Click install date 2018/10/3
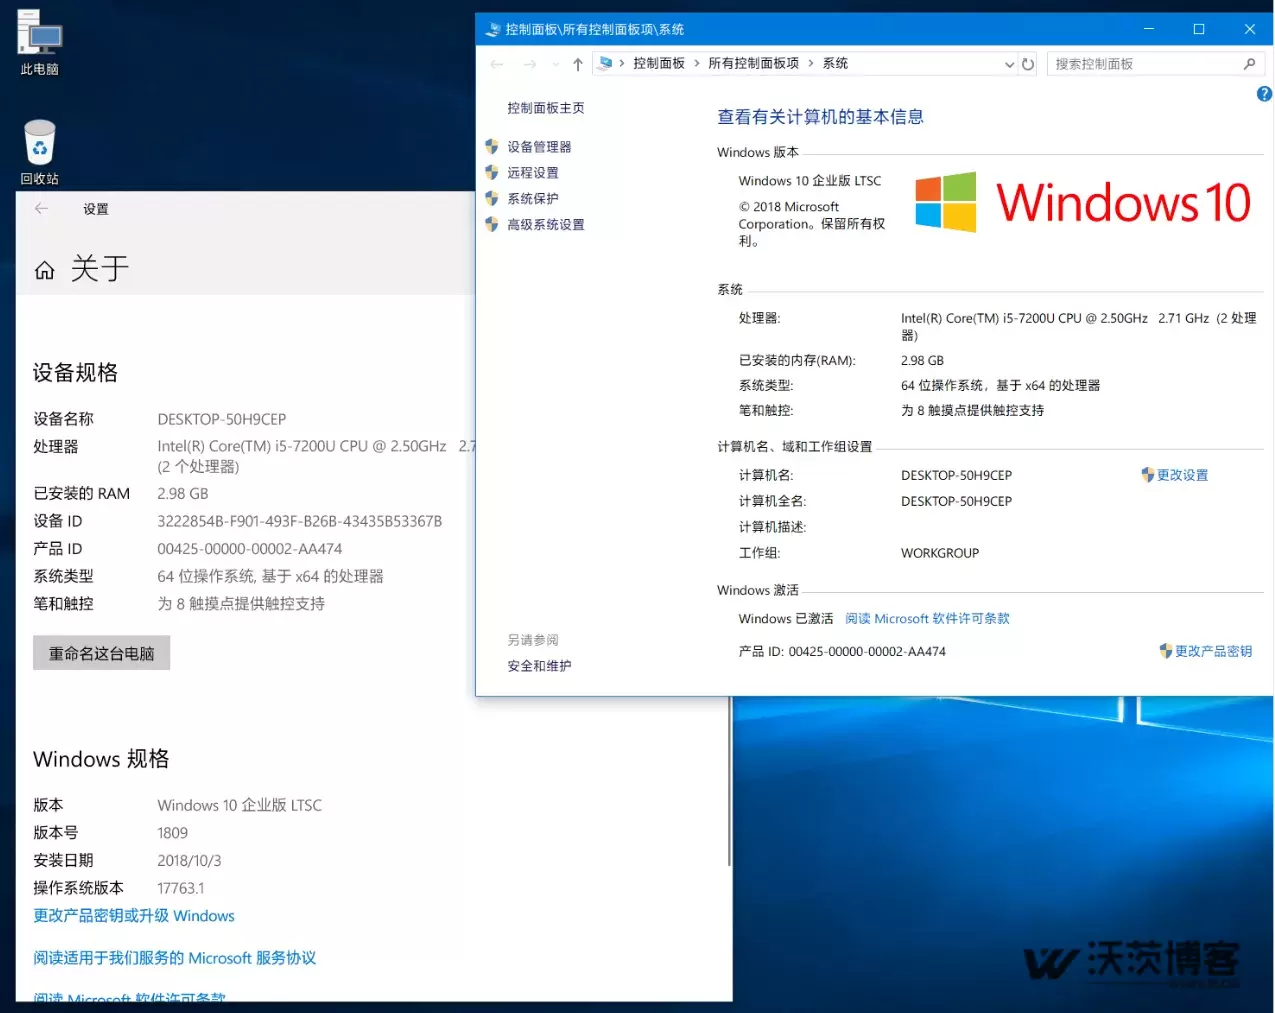 pos(189,860)
